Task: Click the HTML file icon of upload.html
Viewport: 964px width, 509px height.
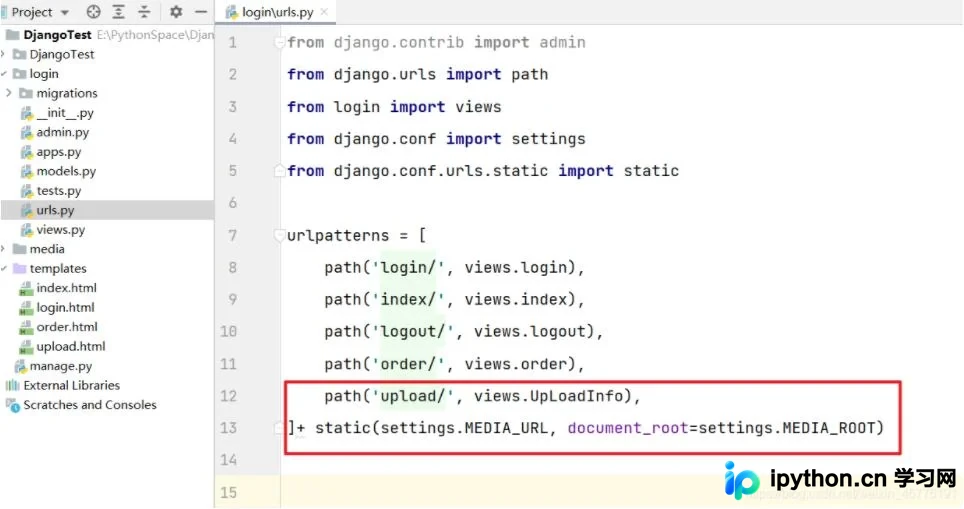Action: [x=26, y=347]
